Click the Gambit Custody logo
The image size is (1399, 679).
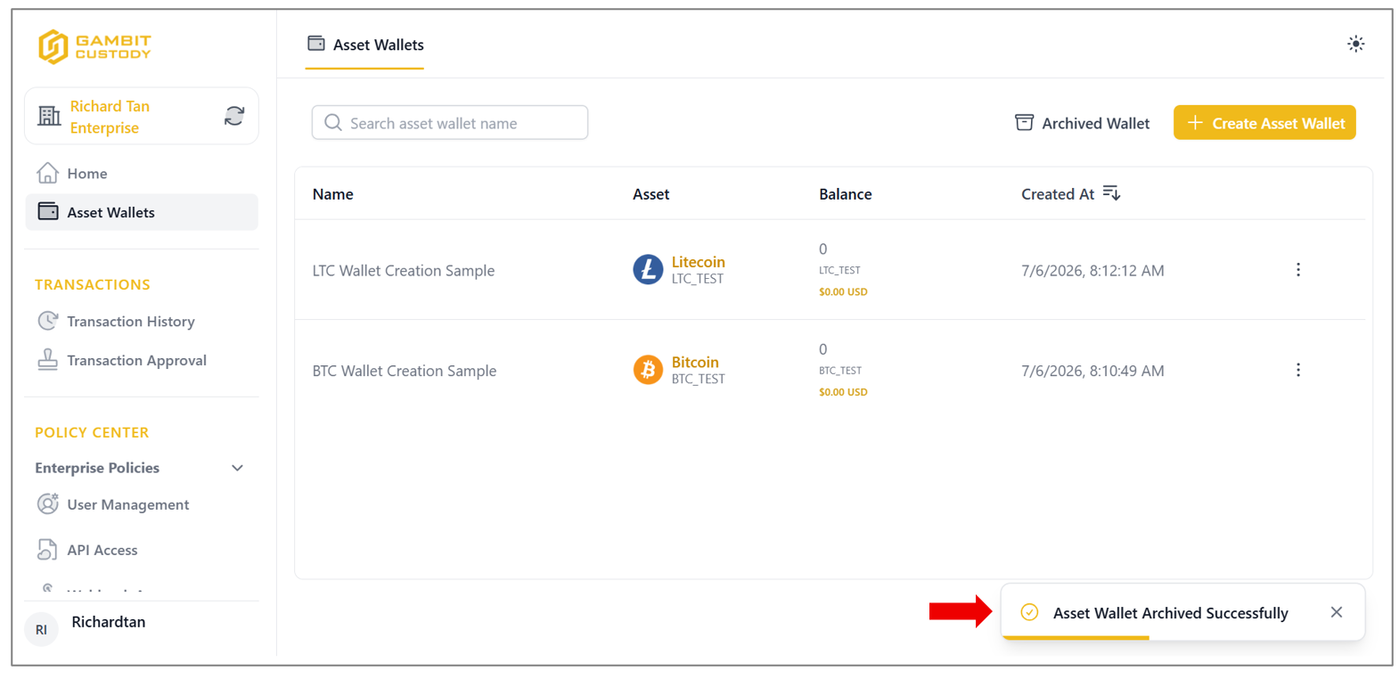pyautogui.click(x=94, y=46)
